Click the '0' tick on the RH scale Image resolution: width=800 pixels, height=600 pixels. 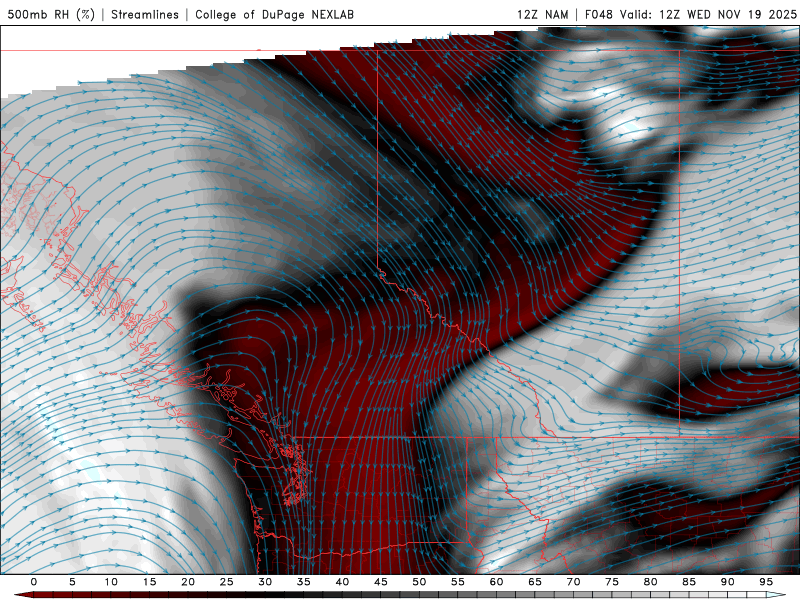pos(34,582)
